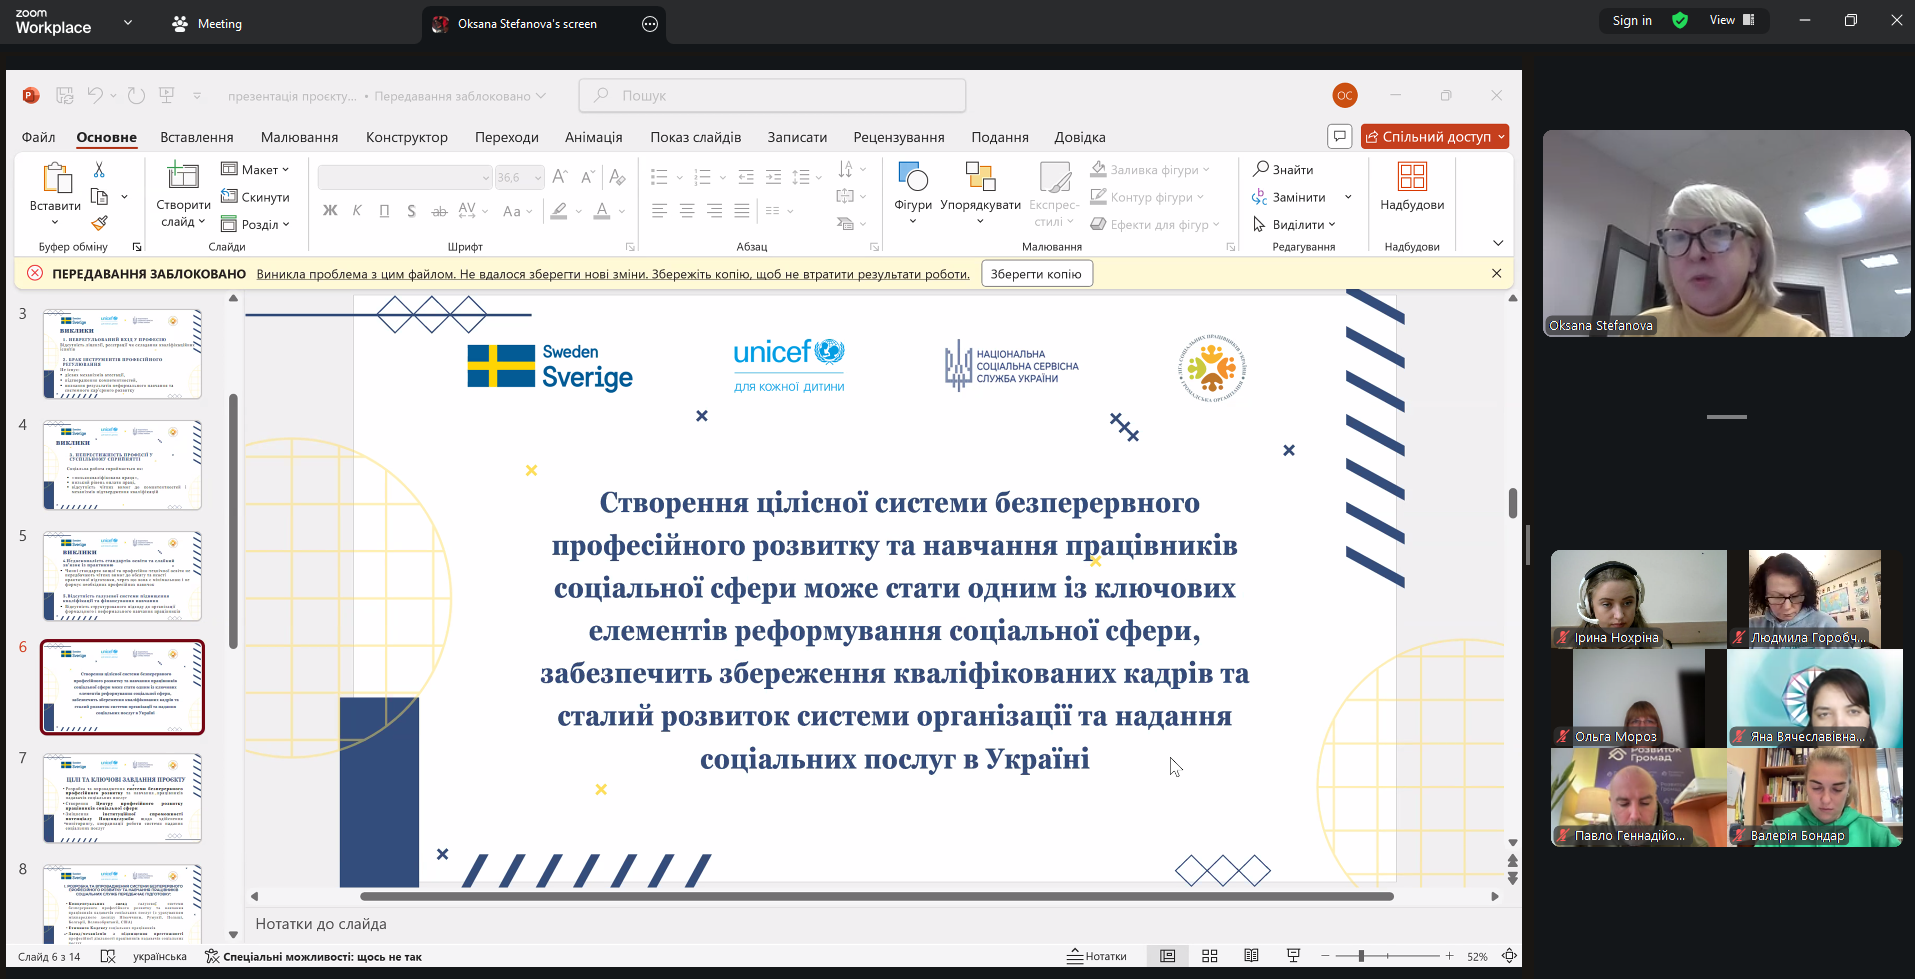Open the Add-ins (Надбудови) icon

click(x=1411, y=177)
